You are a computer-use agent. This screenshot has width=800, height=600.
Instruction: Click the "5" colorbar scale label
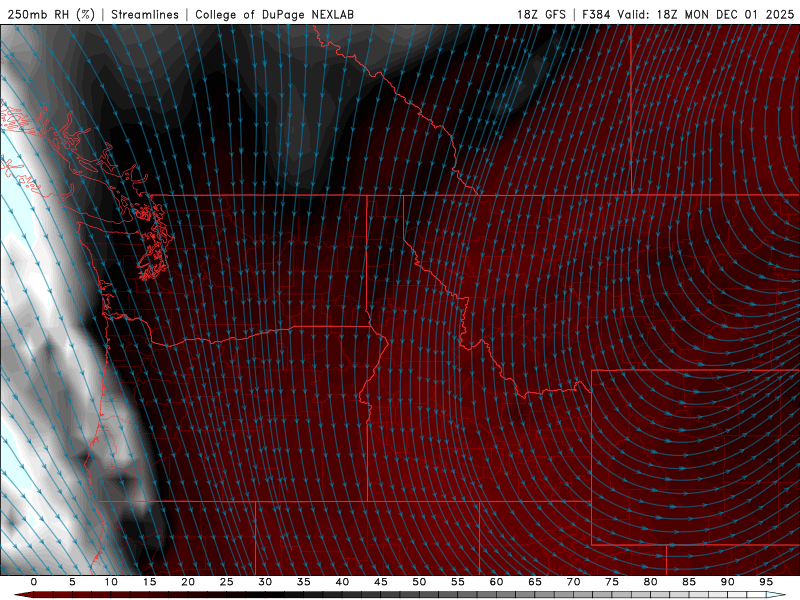[x=72, y=582]
